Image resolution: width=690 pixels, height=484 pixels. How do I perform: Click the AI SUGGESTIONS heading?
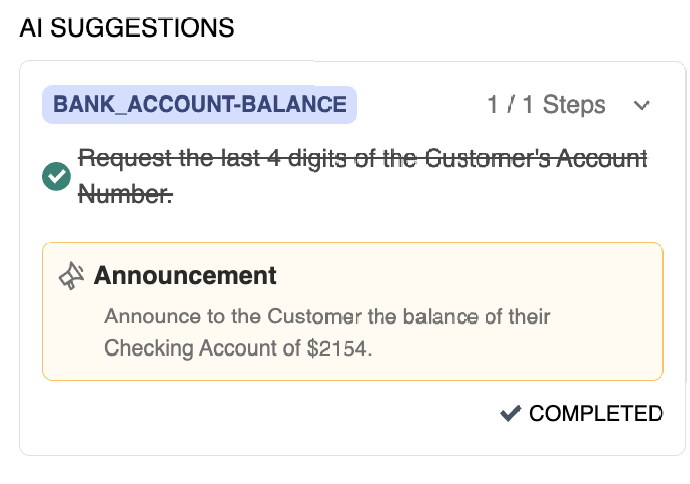point(127,28)
